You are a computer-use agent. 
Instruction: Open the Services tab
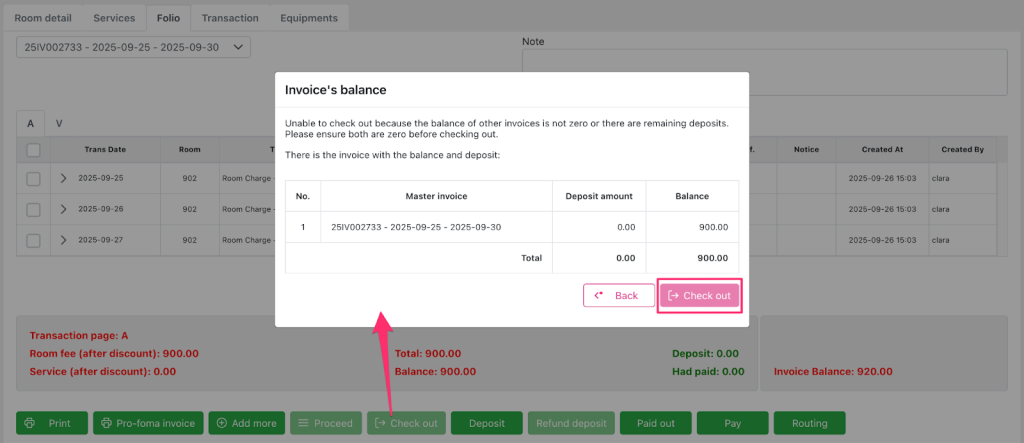(x=114, y=18)
